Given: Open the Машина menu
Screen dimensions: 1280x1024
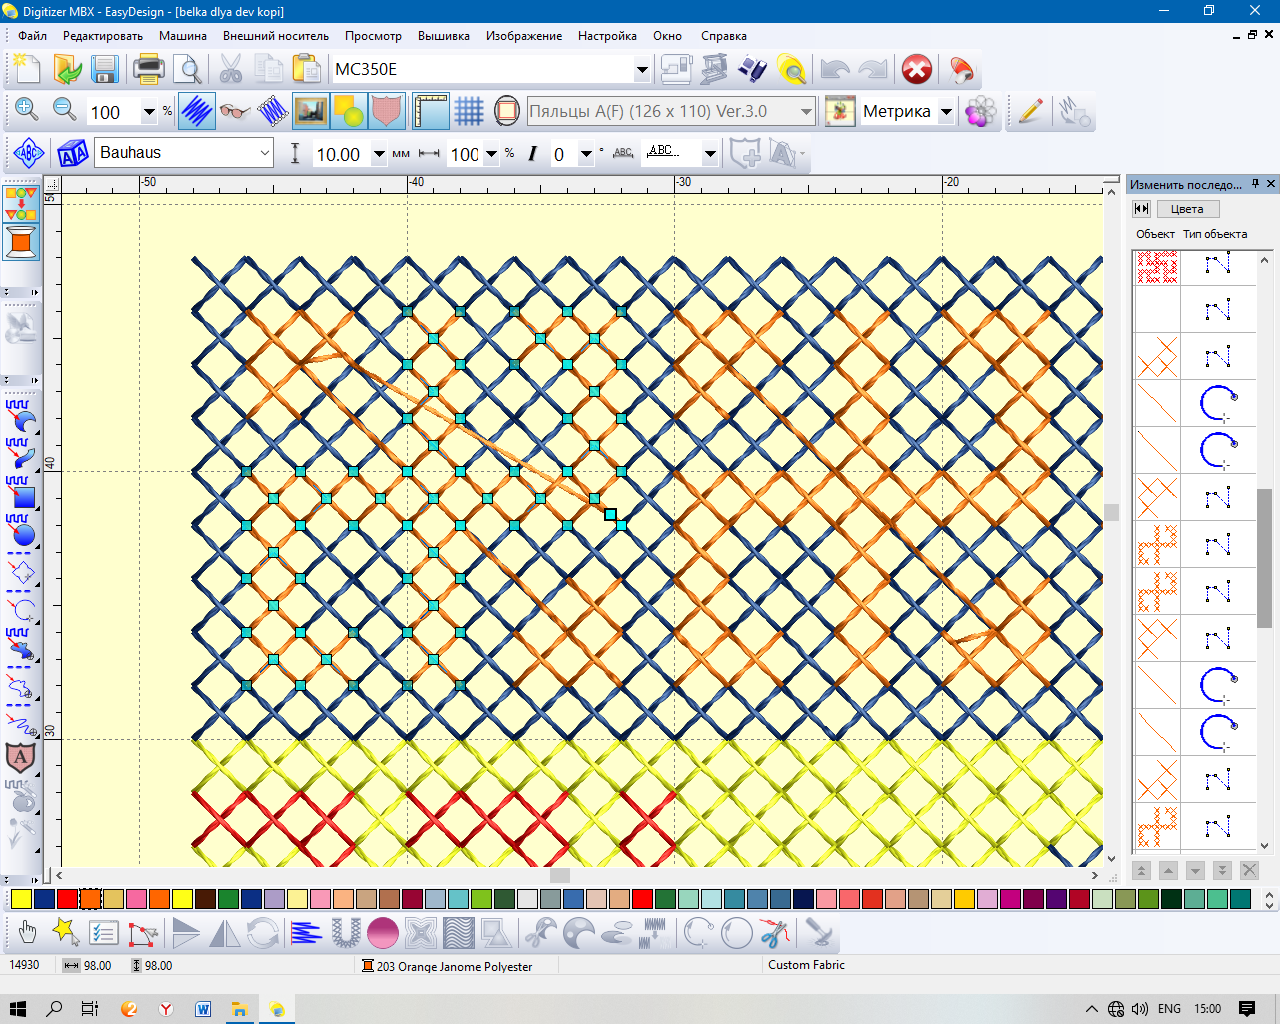Looking at the screenshot, I should 183,36.
